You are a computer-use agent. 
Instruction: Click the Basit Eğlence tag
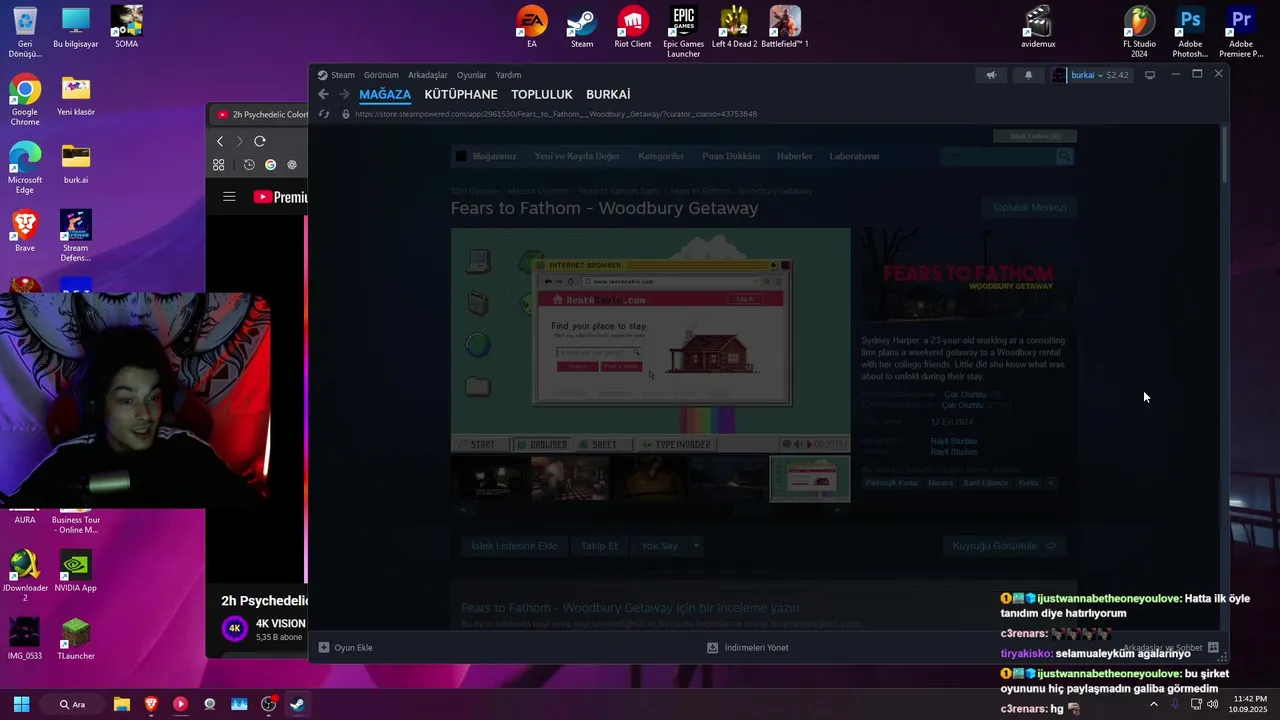point(986,483)
